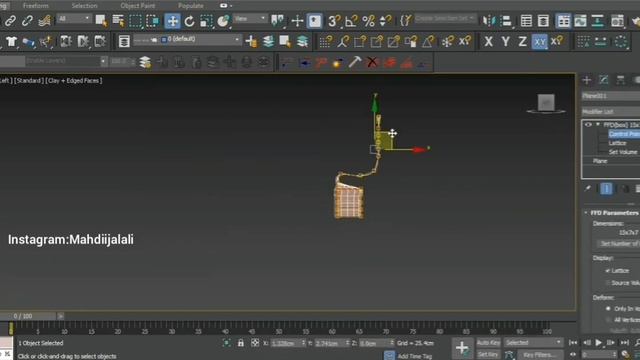Open the Schematic View icon
Image resolution: width=640 pixels, height=360 pixels.
[598, 21]
